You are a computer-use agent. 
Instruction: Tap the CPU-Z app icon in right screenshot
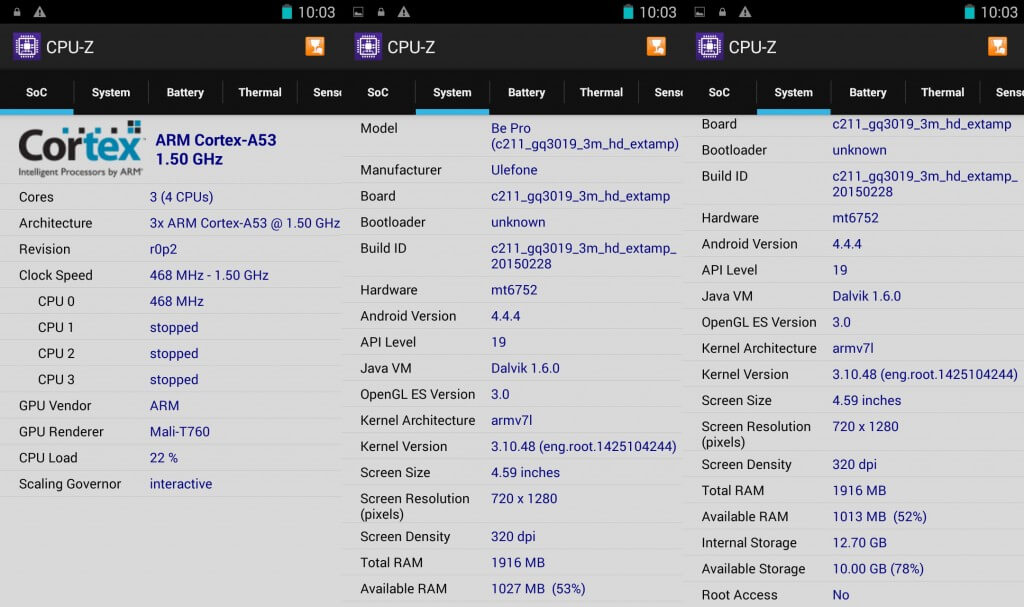pyautogui.click(x=709, y=47)
